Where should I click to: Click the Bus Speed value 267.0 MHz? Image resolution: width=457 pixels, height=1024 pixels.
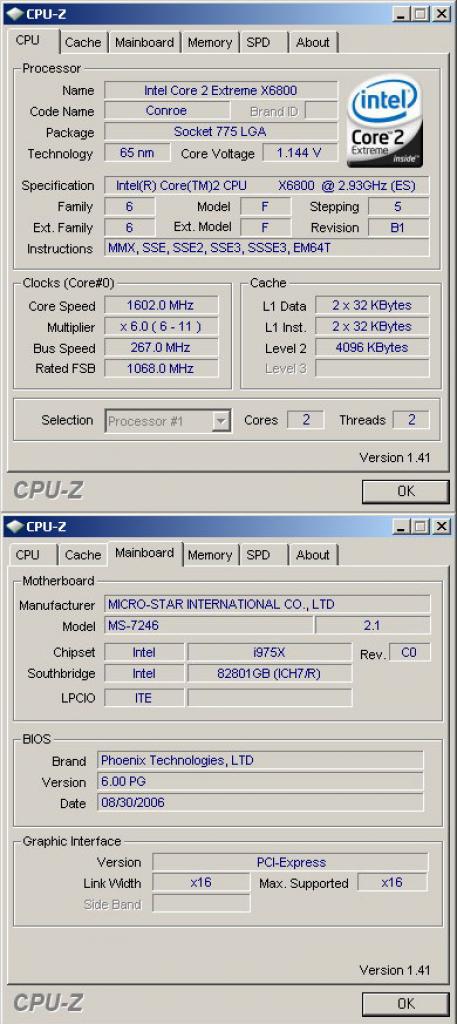click(x=161, y=347)
